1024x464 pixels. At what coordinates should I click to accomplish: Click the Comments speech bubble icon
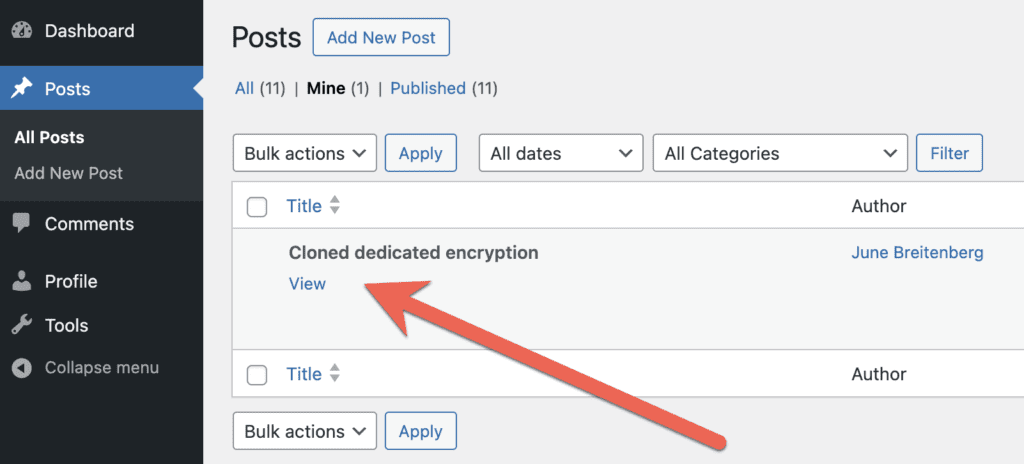tap(22, 224)
